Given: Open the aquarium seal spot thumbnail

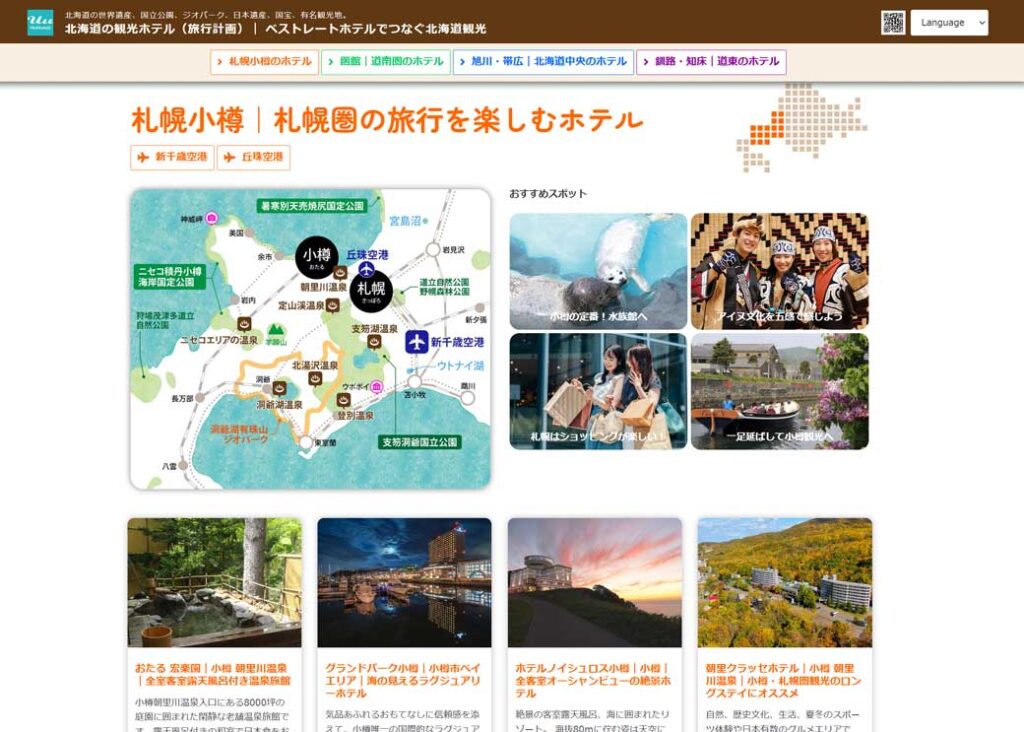Looking at the screenshot, I should [x=598, y=271].
